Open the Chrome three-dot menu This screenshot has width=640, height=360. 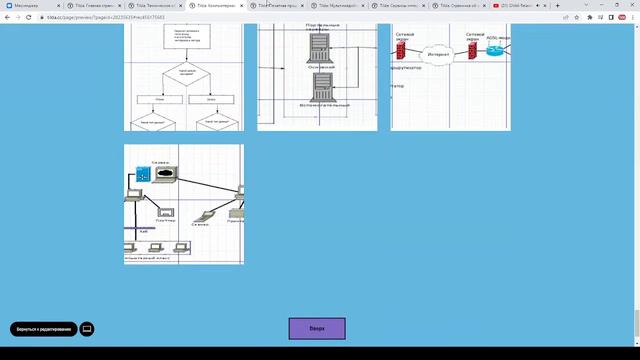[x=633, y=18]
